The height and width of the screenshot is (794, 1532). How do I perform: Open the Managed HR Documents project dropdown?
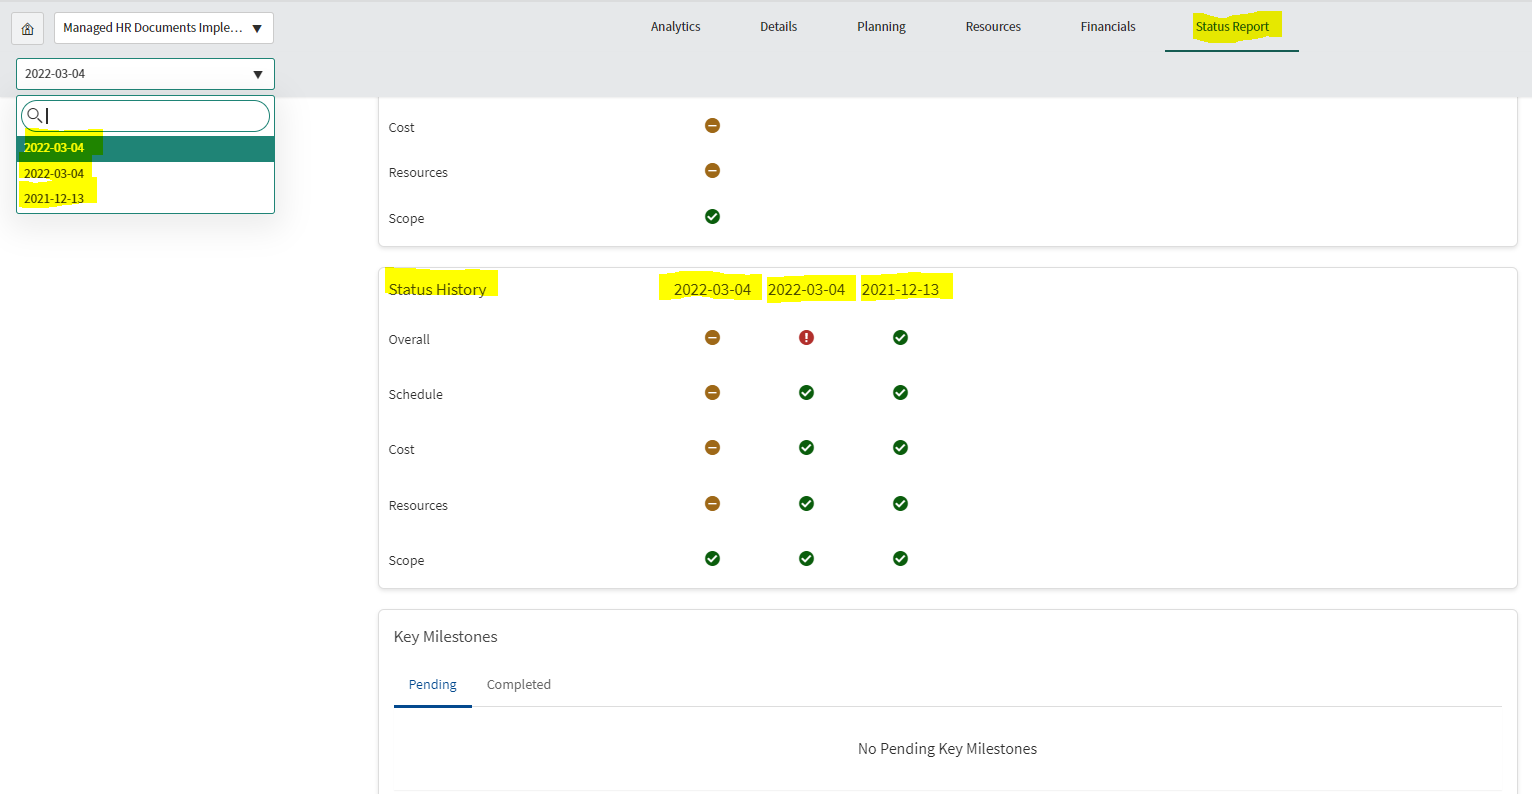click(x=163, y=28)
